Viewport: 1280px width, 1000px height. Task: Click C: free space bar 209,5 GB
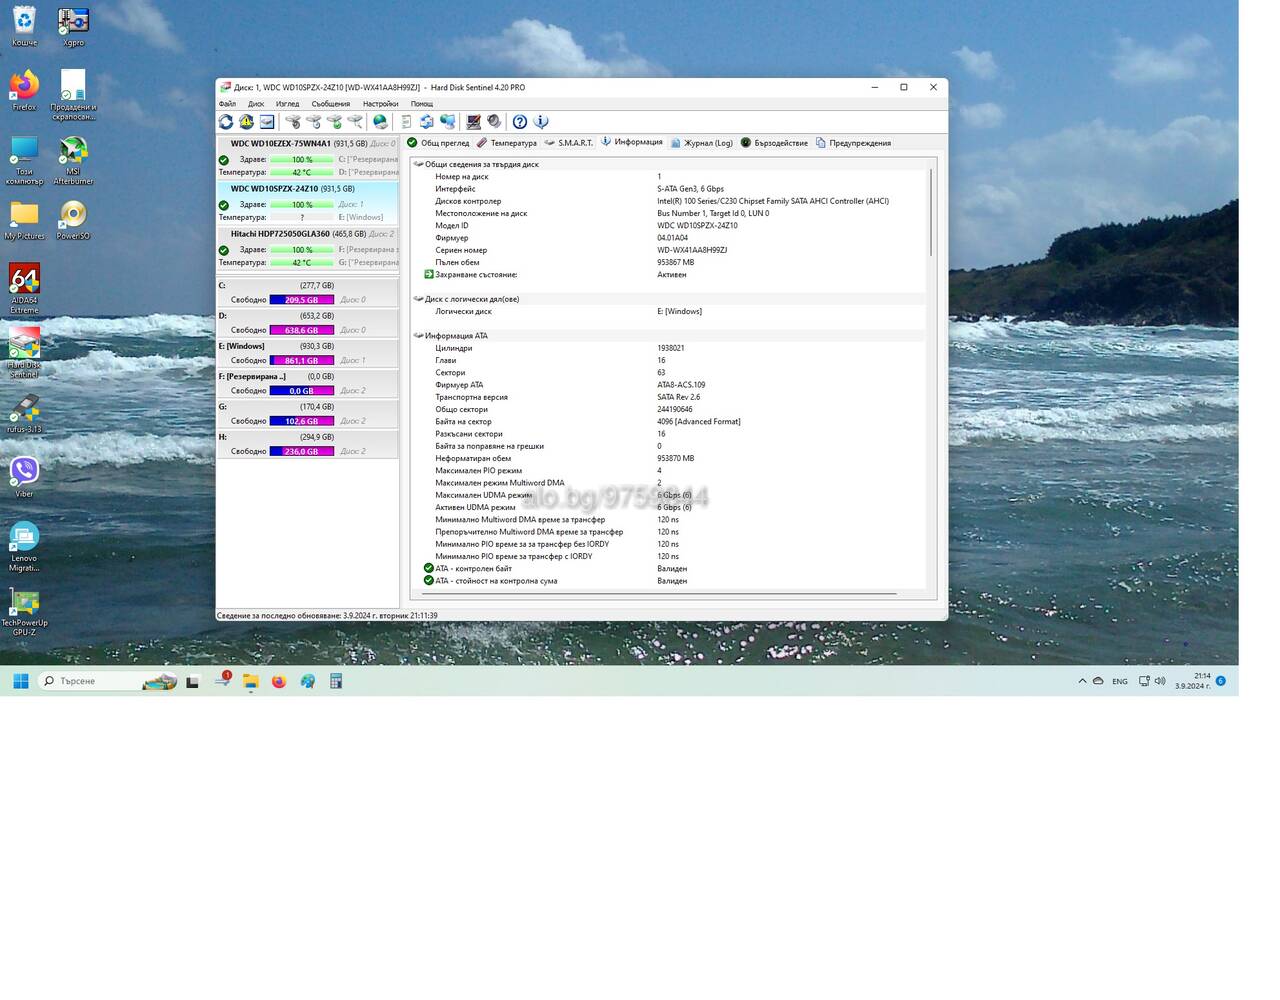[302, 300]
